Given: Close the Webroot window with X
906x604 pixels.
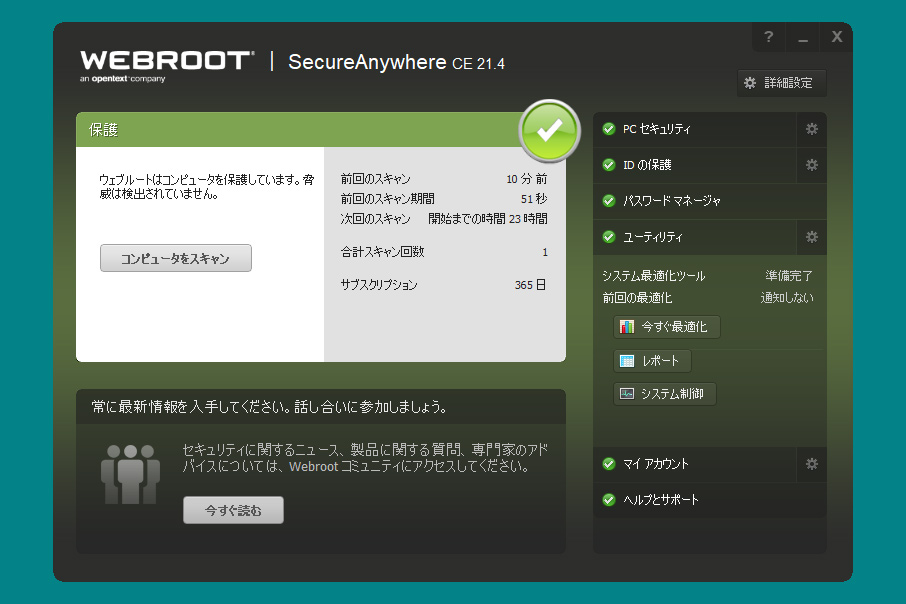Looking at the screenshot, I should pyautogui.click(x=837, y=37).
